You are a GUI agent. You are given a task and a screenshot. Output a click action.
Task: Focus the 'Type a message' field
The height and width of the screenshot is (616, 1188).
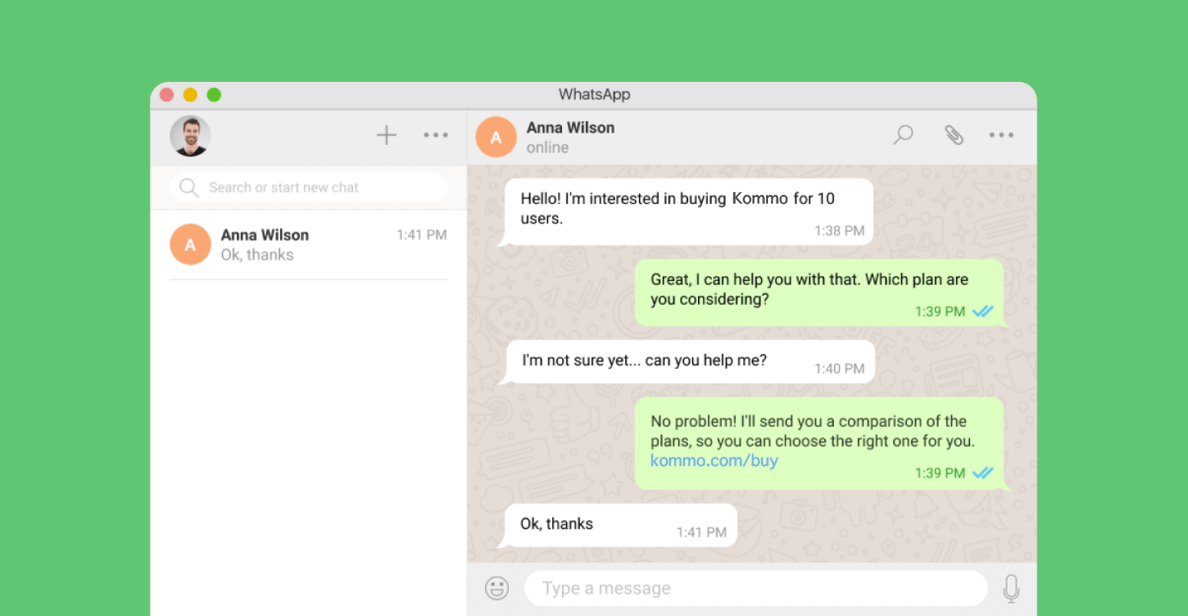point(756,588)
